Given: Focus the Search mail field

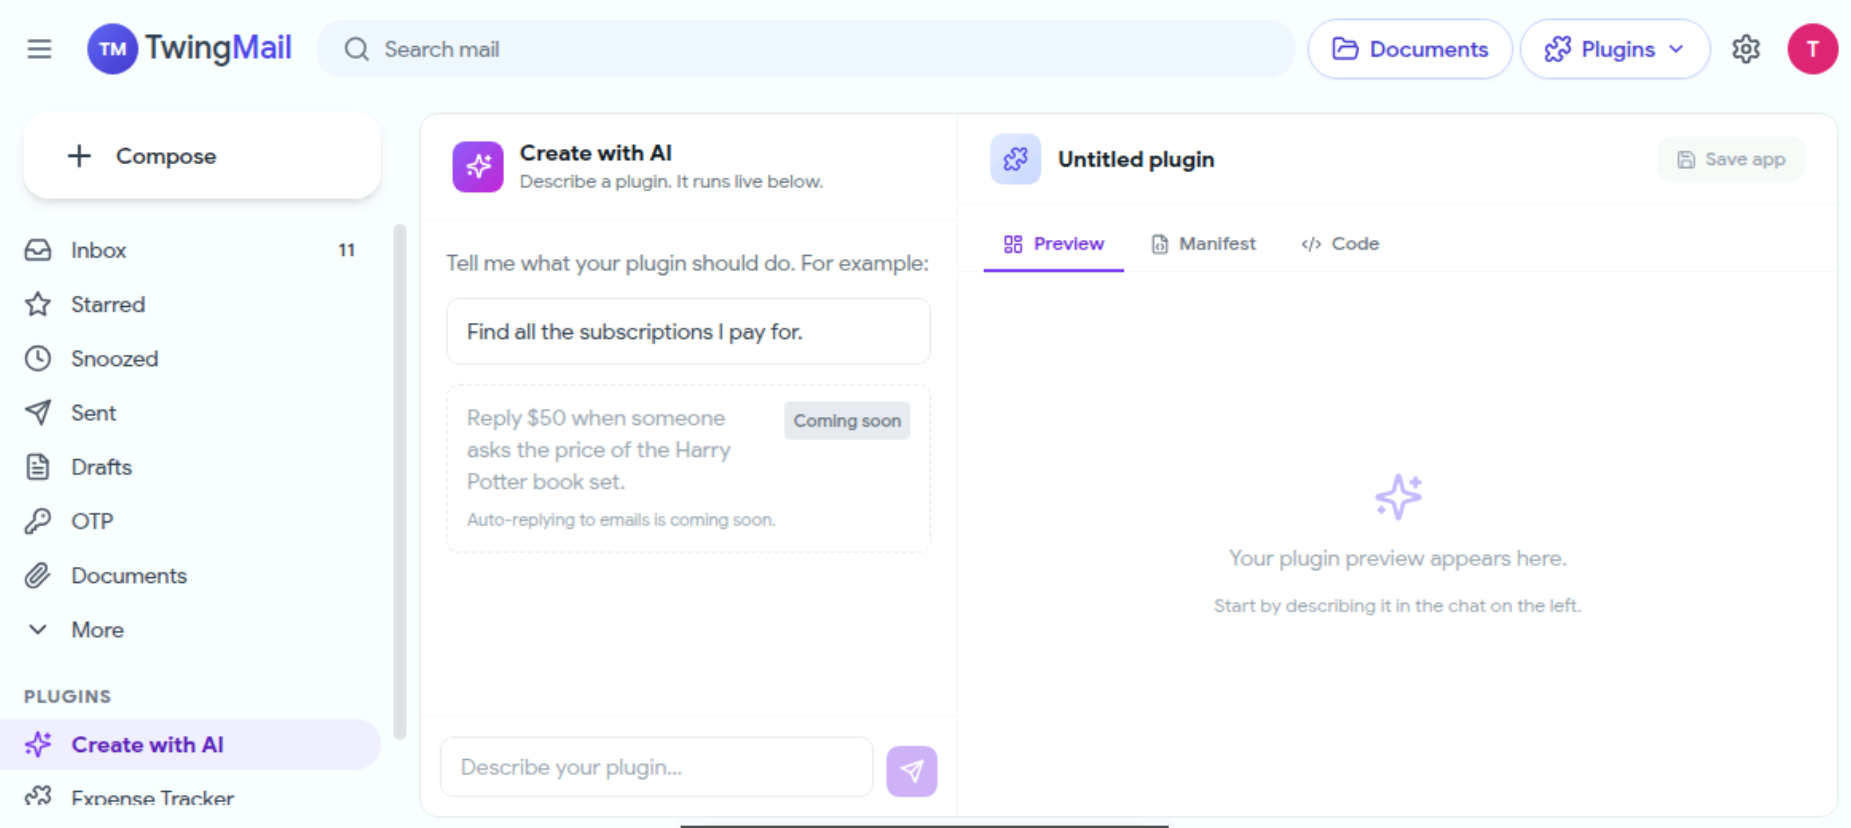Looking at the screenshot, I should click(x=806, y=49).
